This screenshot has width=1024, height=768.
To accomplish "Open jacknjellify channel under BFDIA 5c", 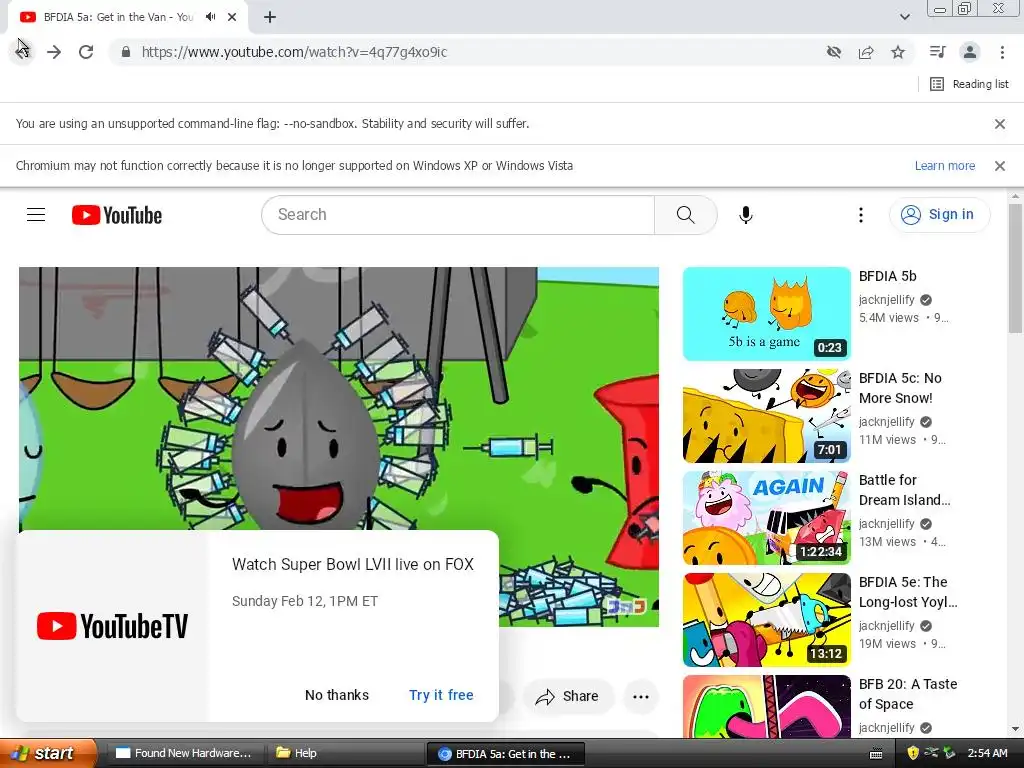I will click(x=886, y=422).
